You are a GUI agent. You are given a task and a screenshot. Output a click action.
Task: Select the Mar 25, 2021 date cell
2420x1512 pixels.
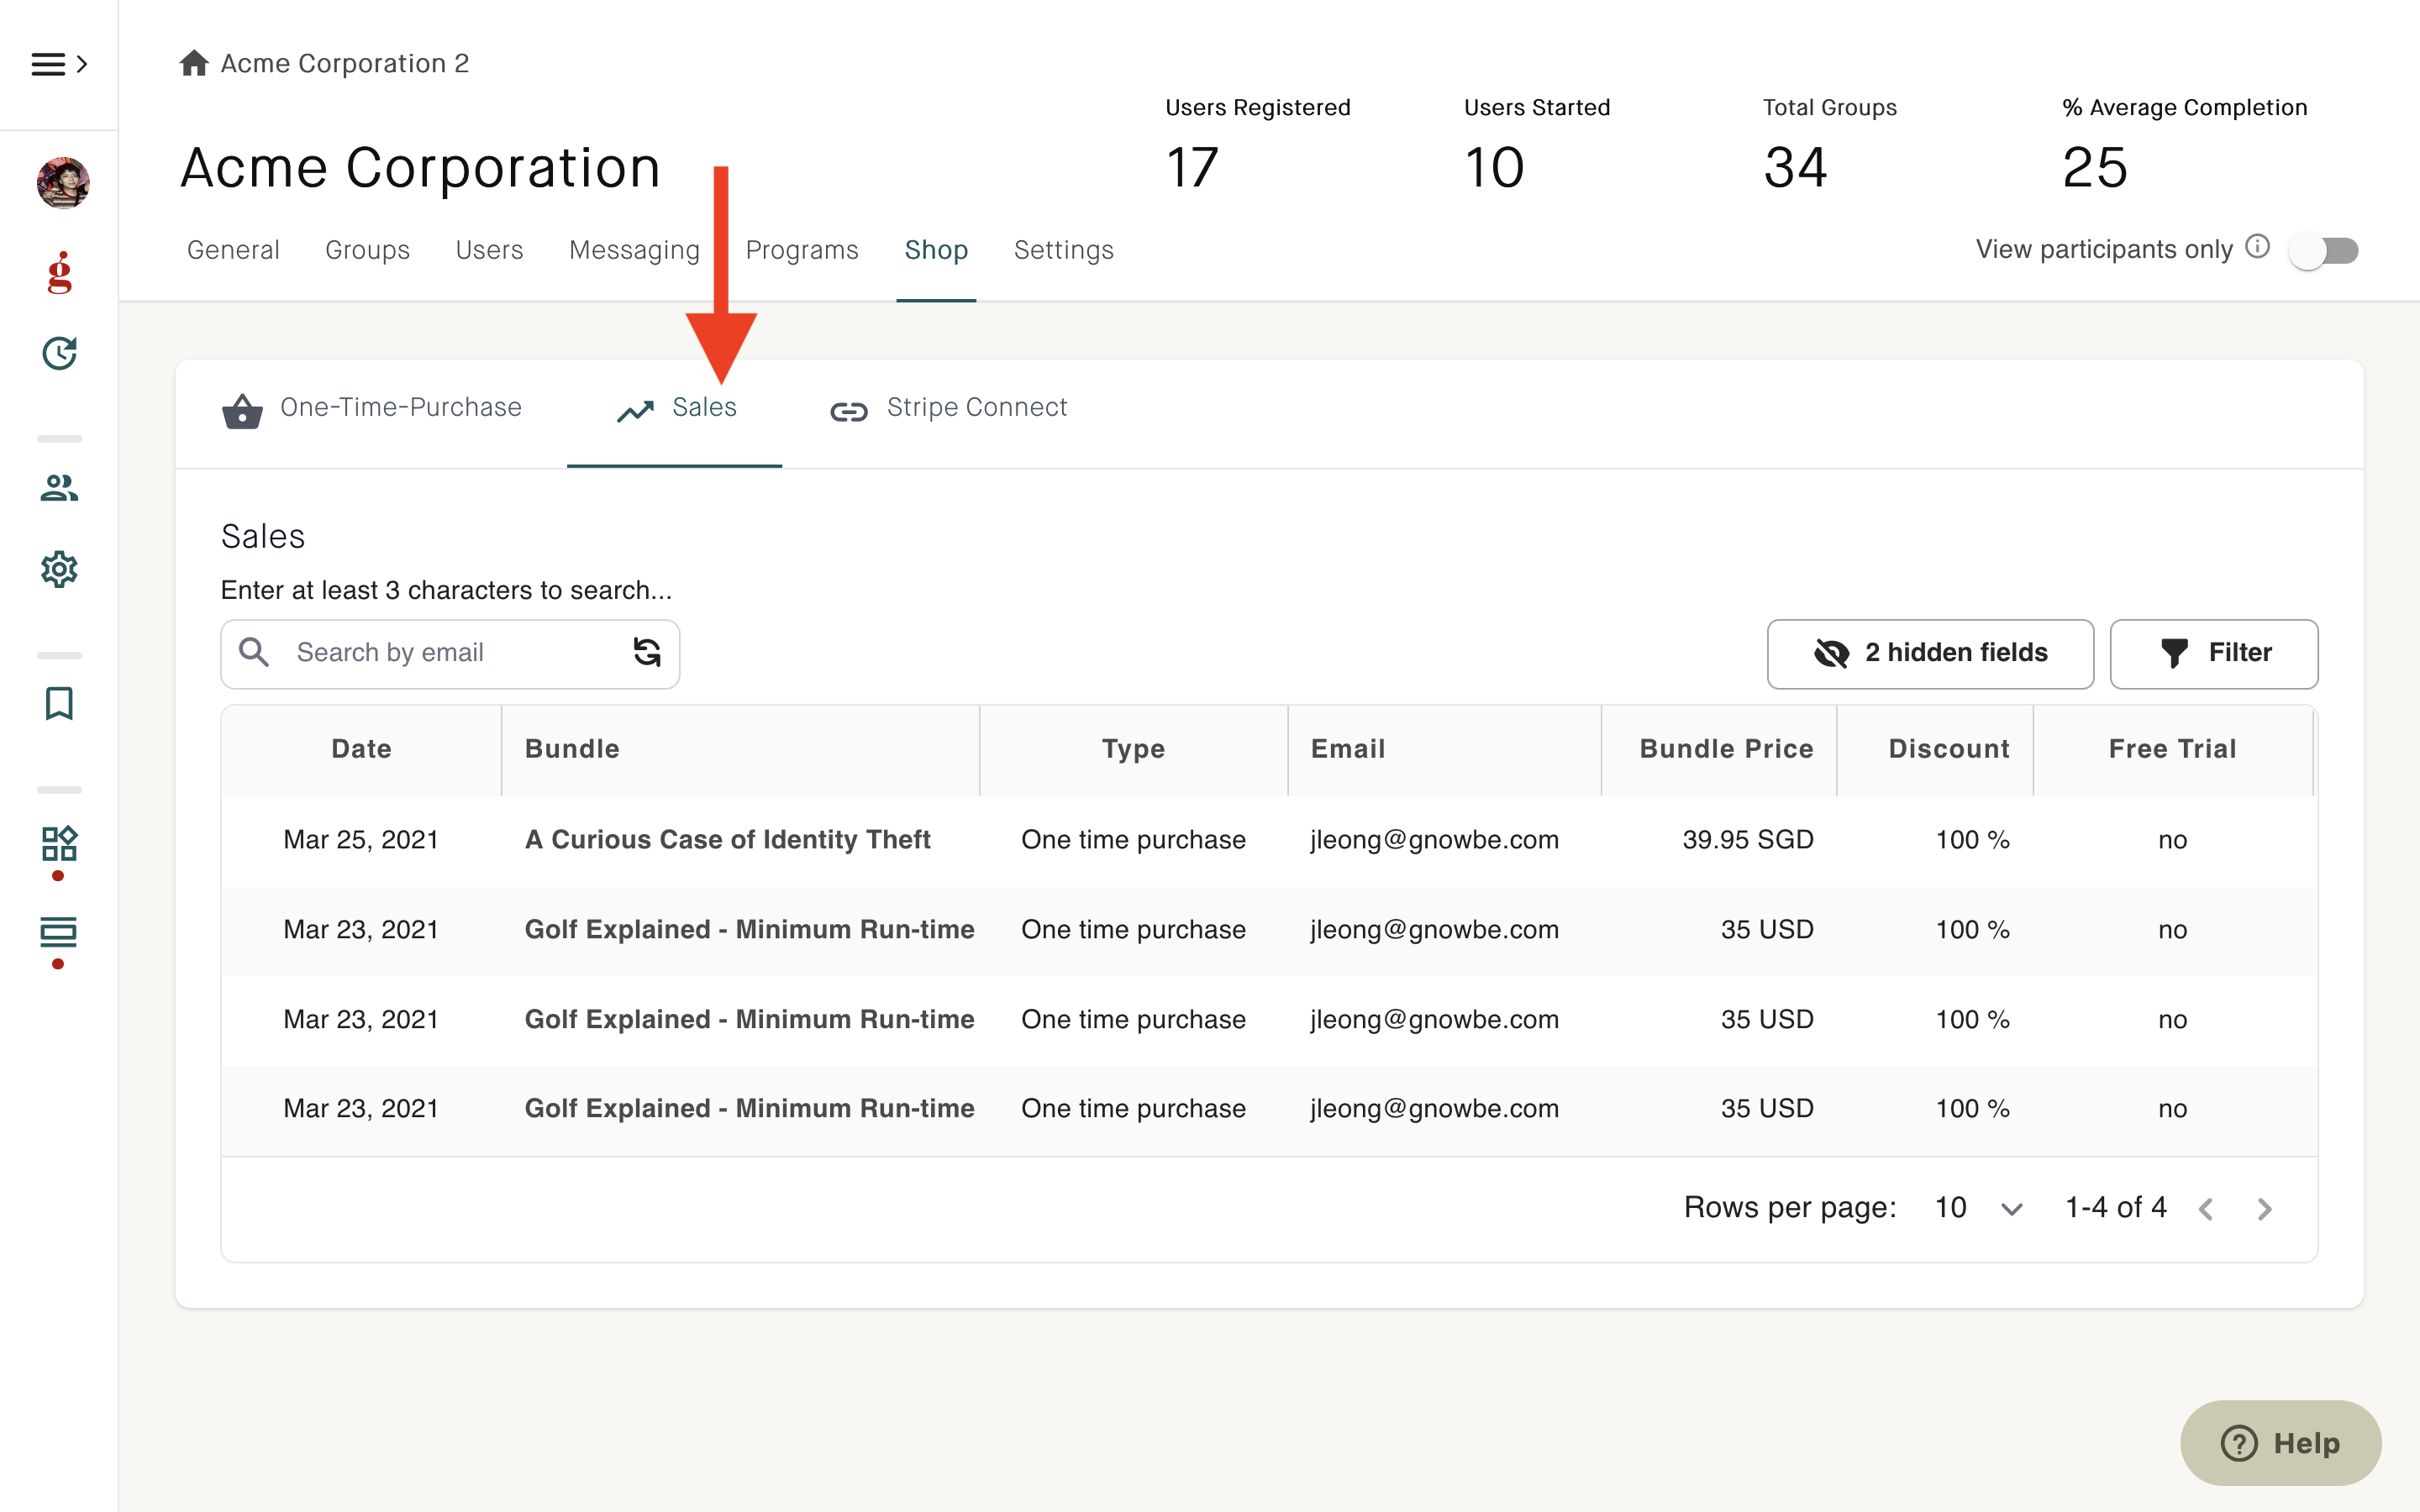[361, 839]
